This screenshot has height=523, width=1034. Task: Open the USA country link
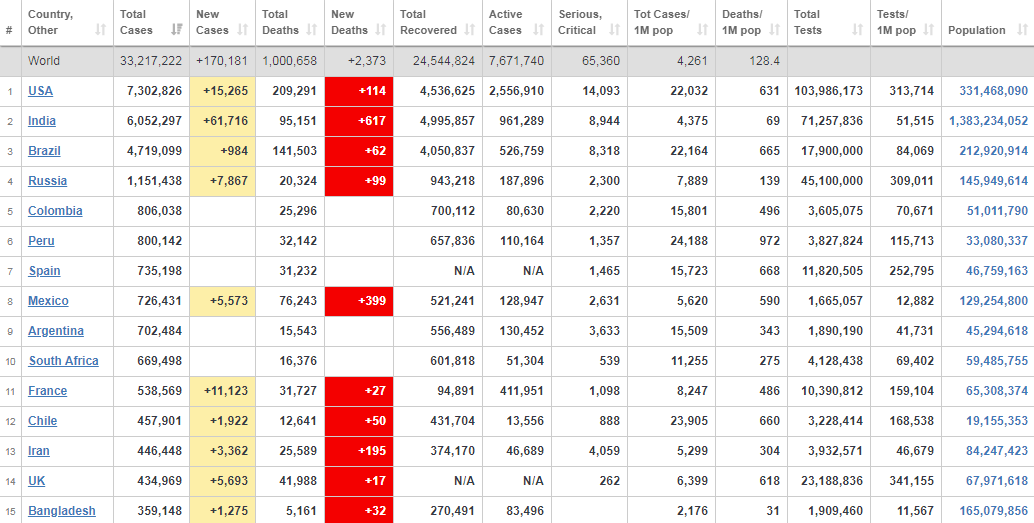coord(40,91)
